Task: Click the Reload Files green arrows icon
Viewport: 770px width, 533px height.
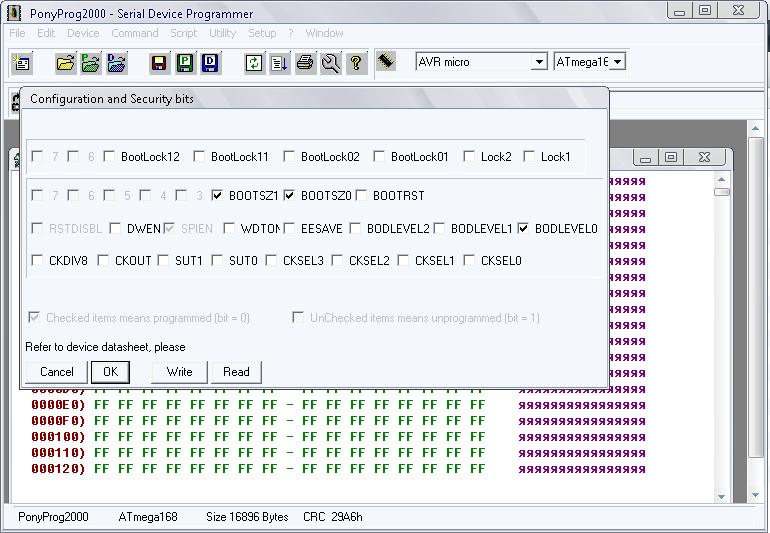Action: [x=254, y=63]
